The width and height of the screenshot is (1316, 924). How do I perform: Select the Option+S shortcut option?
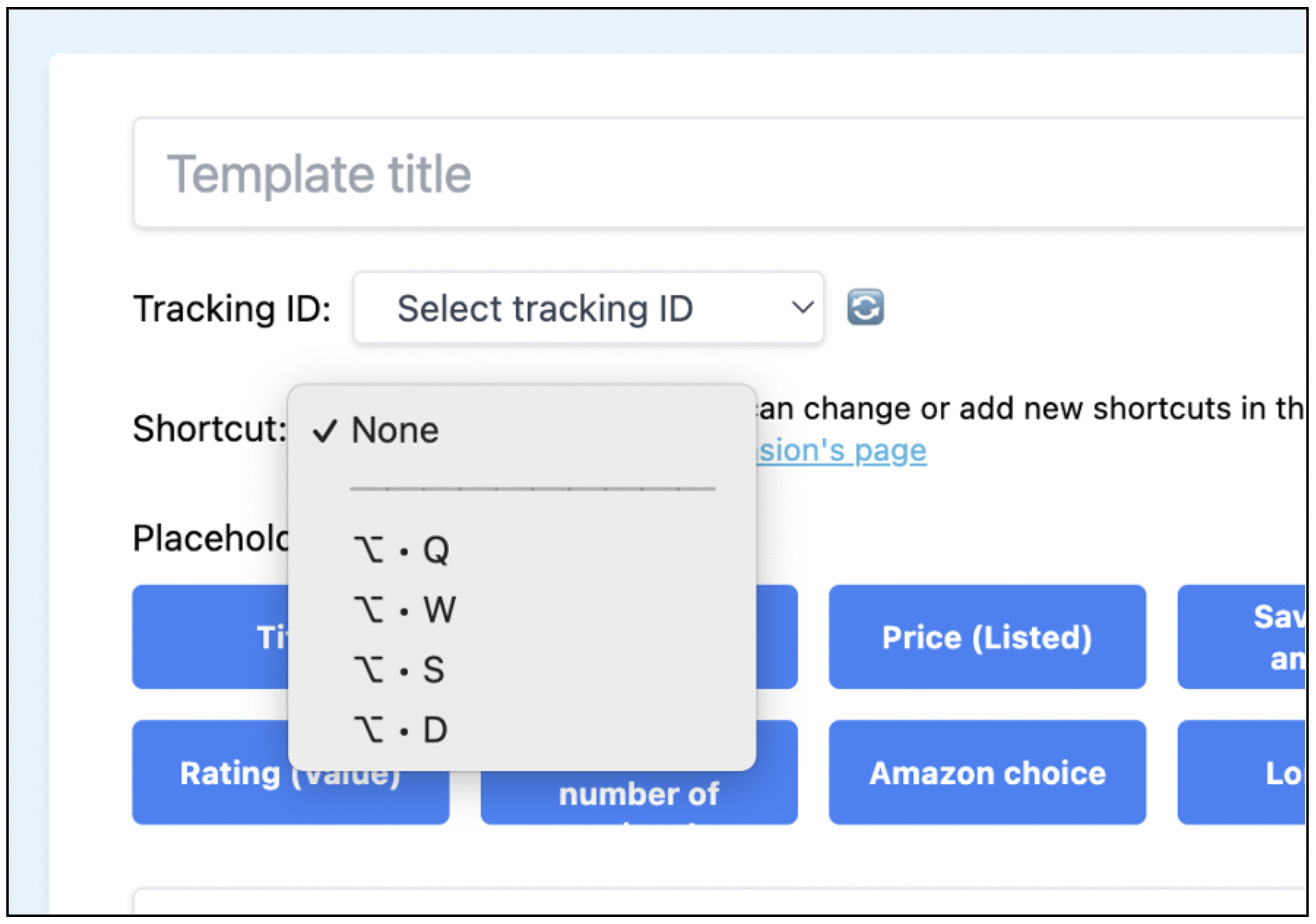(x=400, y=670)
